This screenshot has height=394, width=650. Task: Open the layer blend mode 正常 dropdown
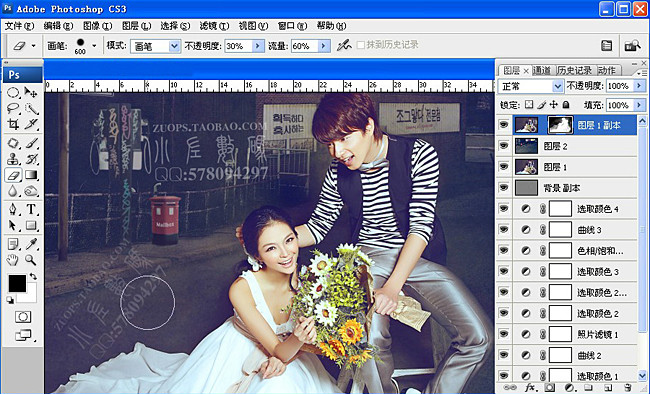pos(558,86)
